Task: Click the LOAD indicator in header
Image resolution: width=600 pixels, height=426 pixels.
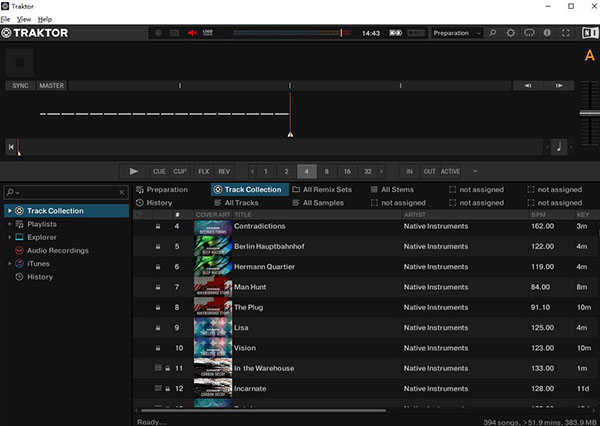Action: tap(207, 33)
